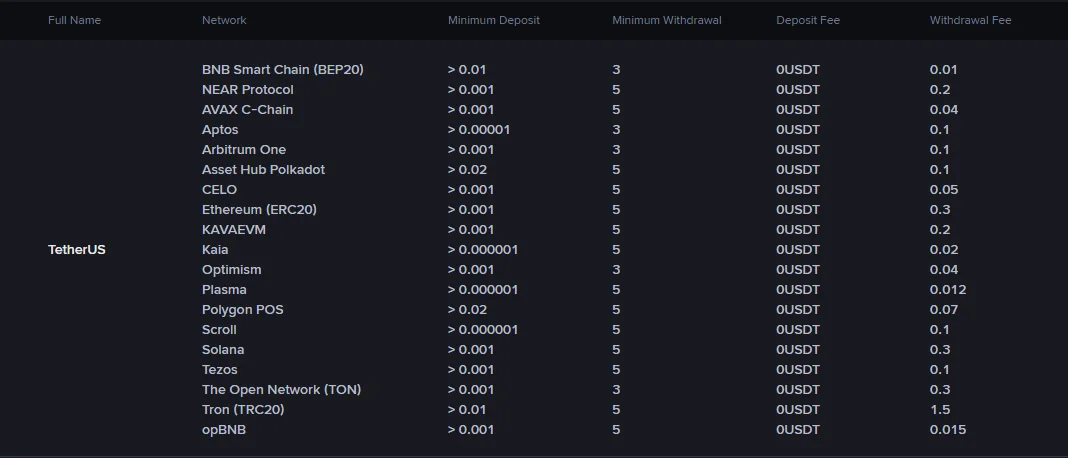This screenshot has height=458, width=1068.
Task: Click NEAR Protocol withdrawal fee 0.2
Action: tap(940, 89)
